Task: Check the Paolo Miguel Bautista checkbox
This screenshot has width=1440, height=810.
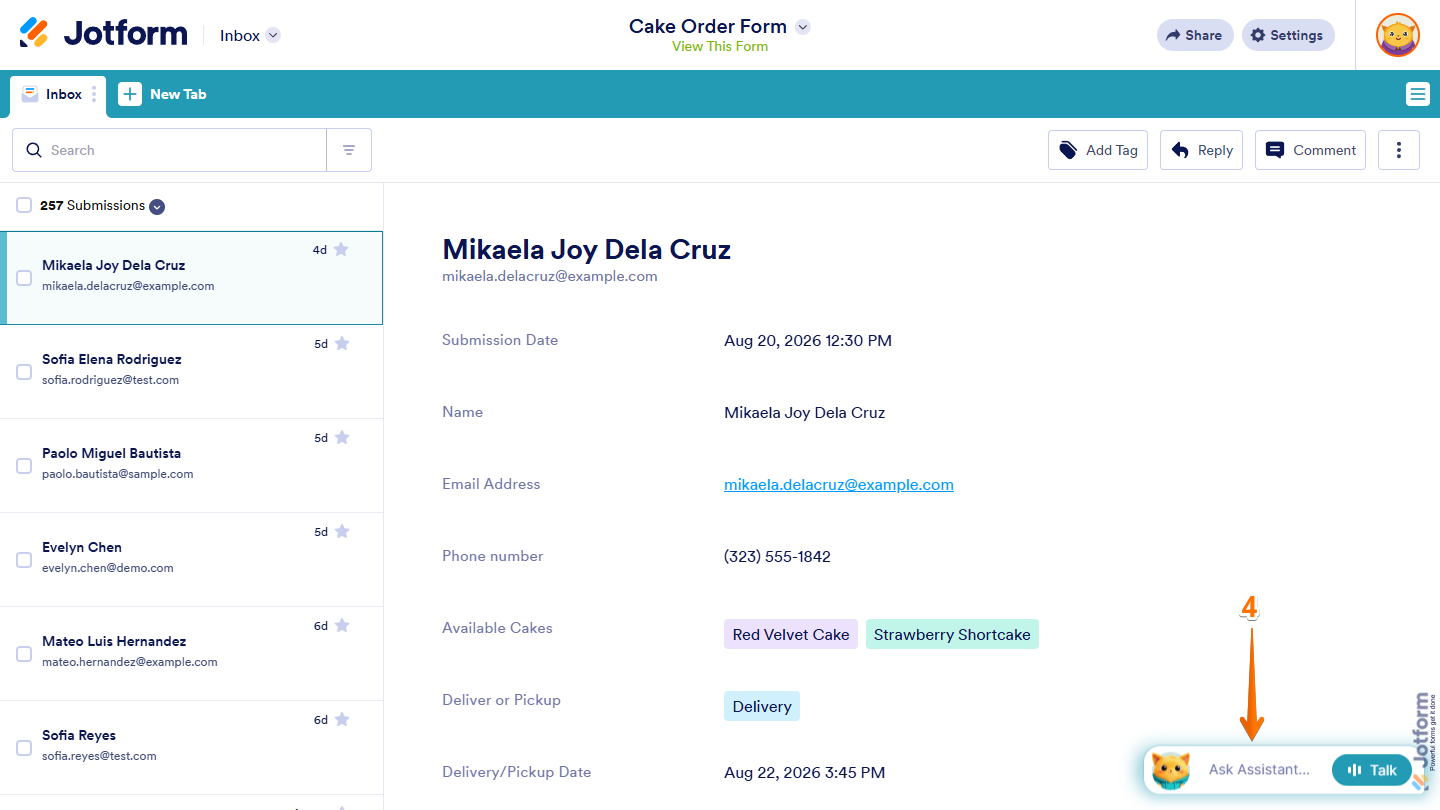Action: pos(24,466)
